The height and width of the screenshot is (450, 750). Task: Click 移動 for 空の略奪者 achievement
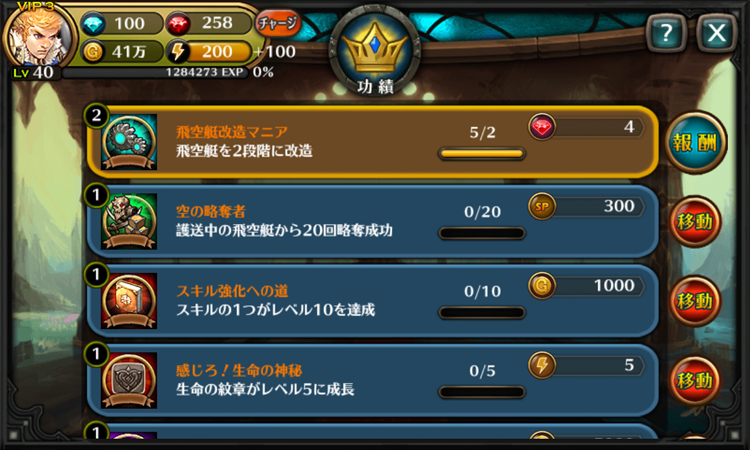tap(695, 221)
